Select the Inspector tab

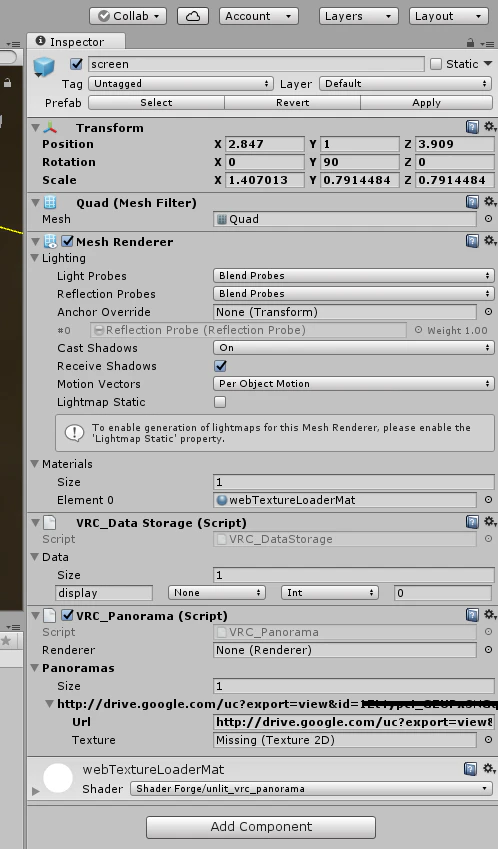pos(76,42)
